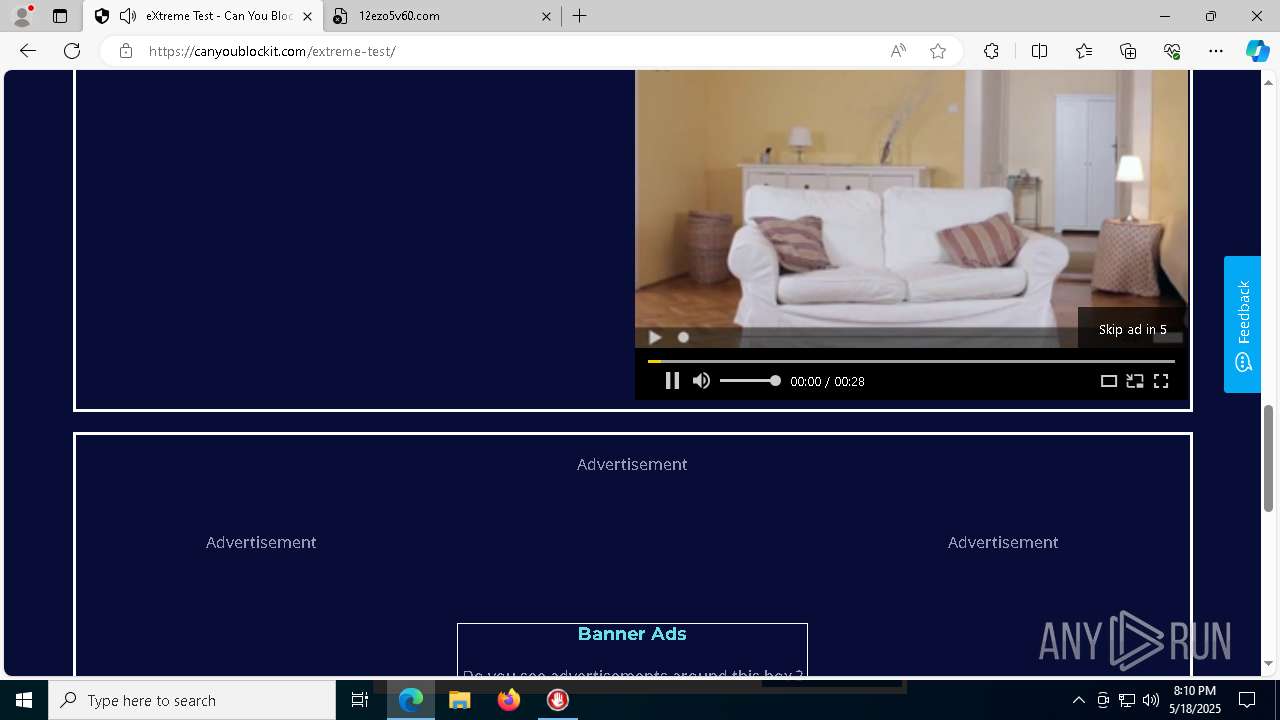This screenshot has height=720, width=1280.
Task: Show hidden system tray icons
Action: pos(1078,700)
